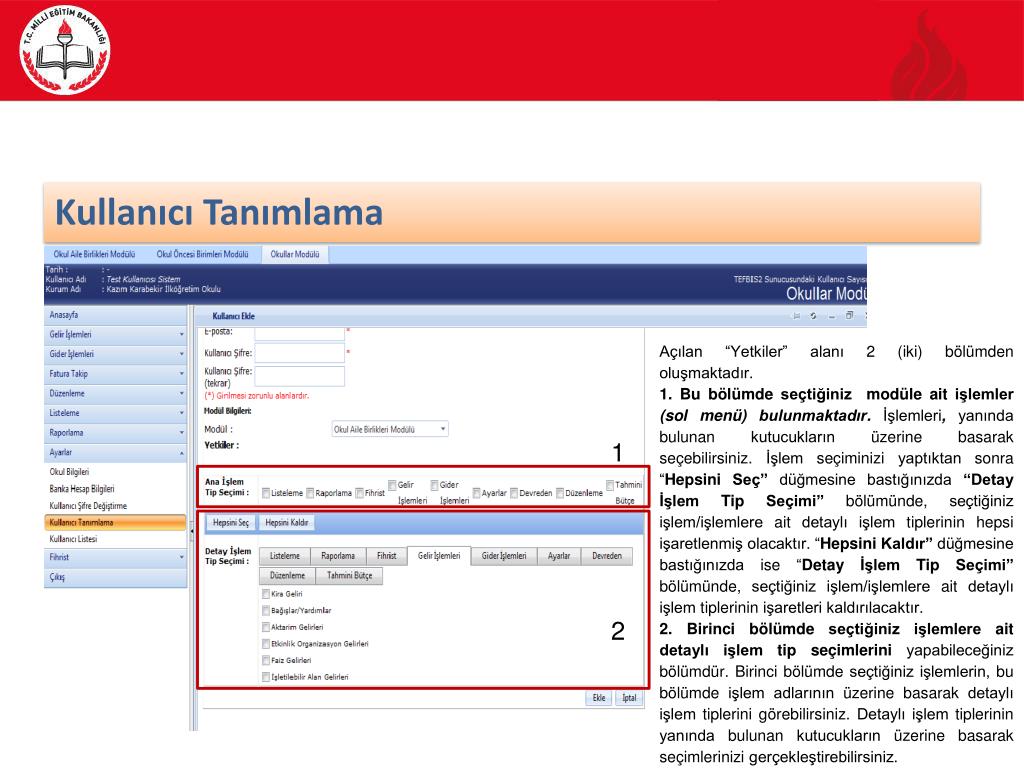Click the restore window icon in panel header
This screenshot has height=768, width=1024.
coord(849,315)
